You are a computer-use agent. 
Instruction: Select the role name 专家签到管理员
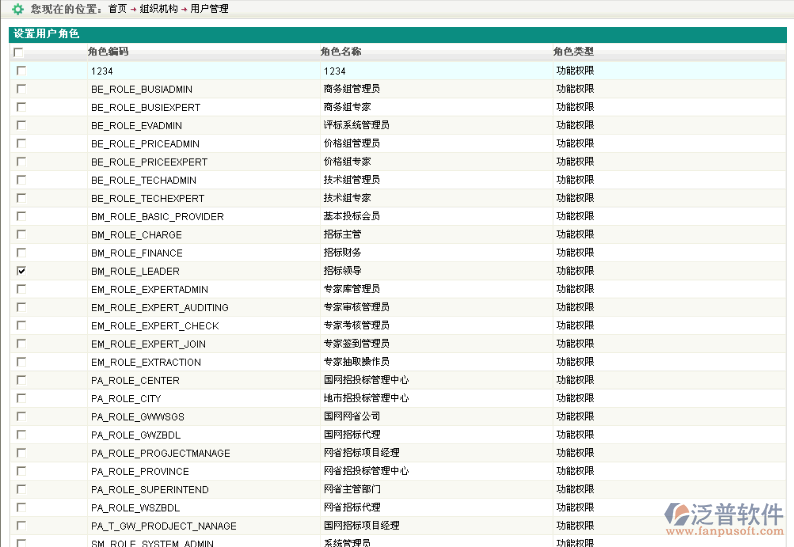(356, 344)
